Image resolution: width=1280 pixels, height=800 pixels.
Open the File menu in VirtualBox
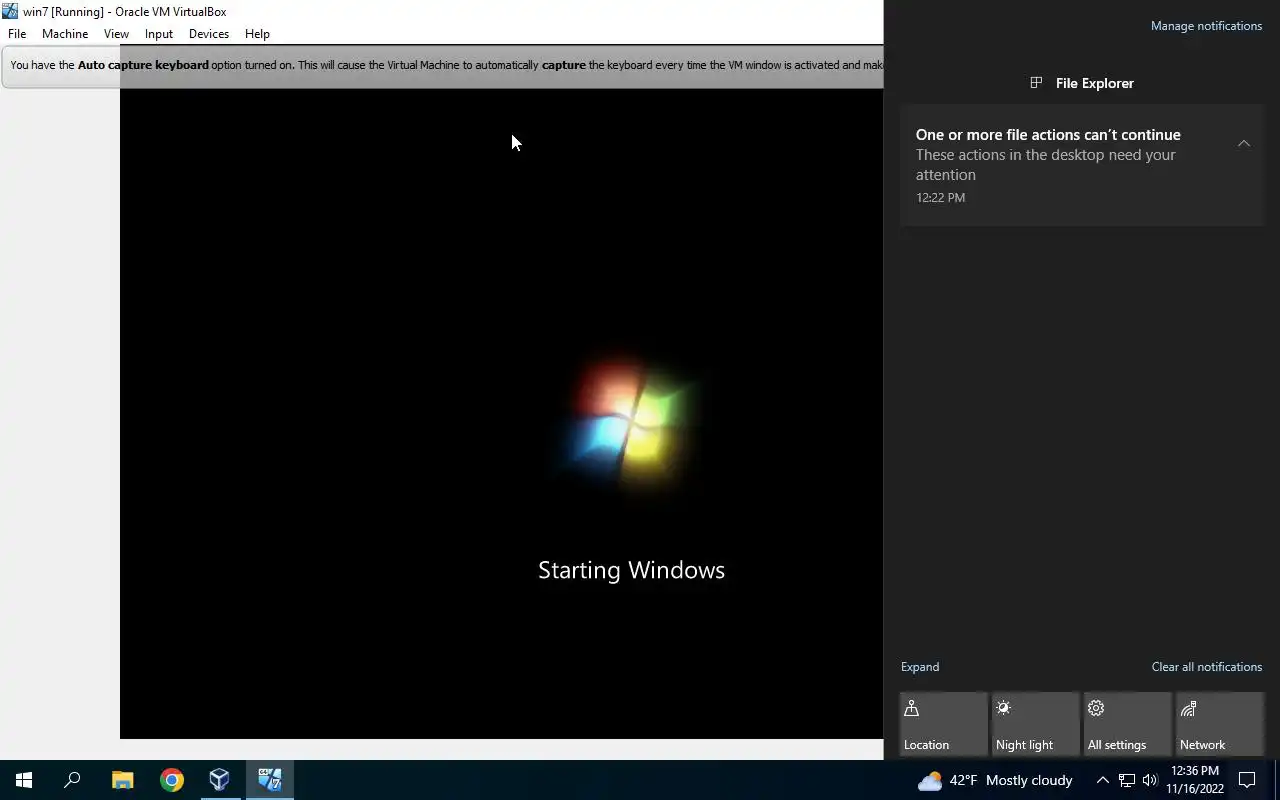(x=17, y=33)
